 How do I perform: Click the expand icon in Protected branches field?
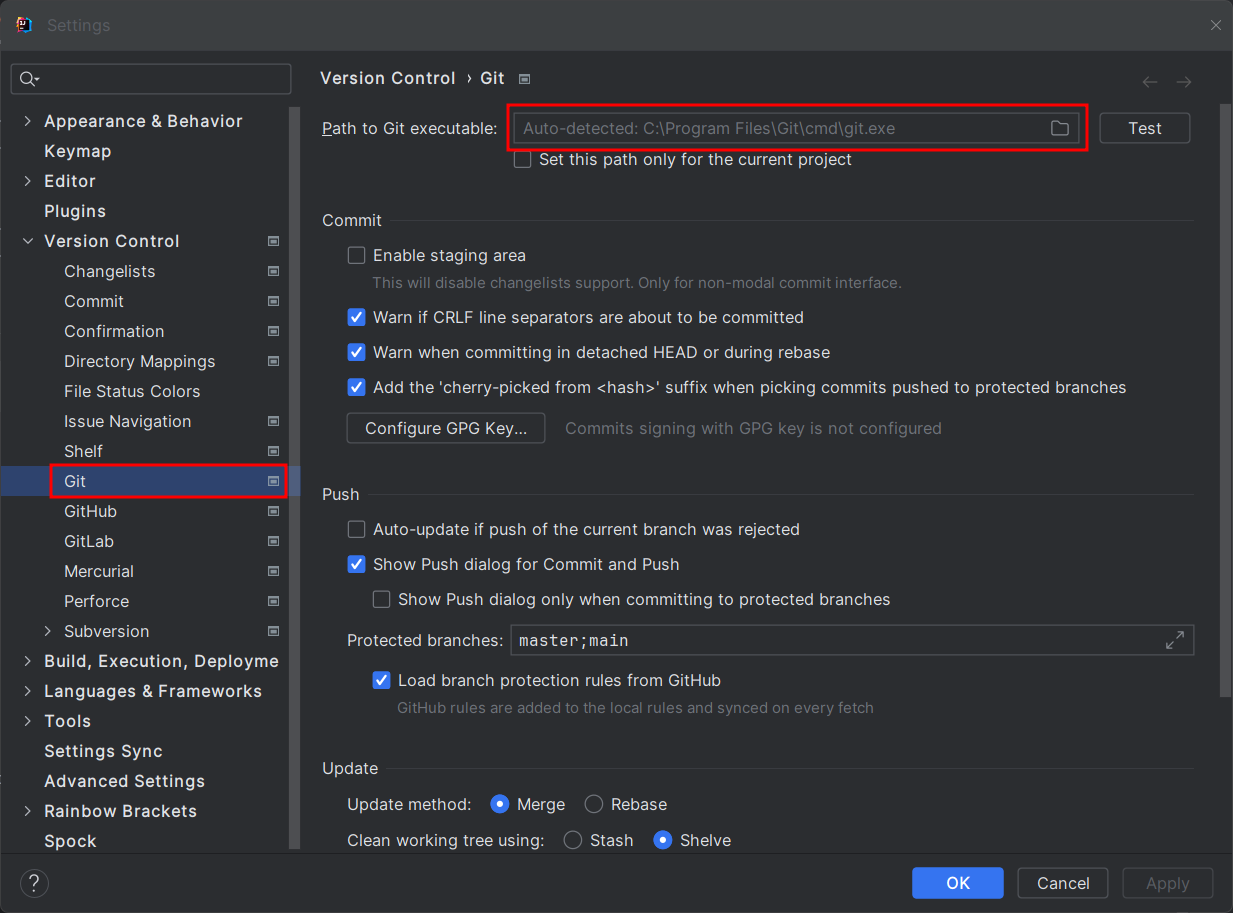[x=1175, y=640]
